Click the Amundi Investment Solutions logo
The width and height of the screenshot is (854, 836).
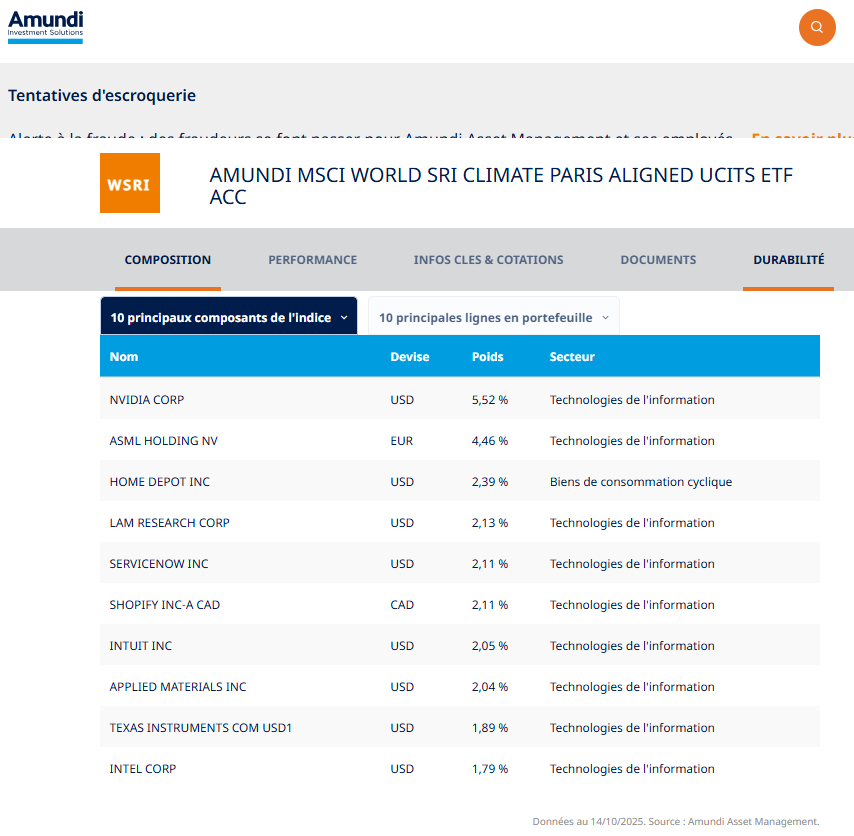(46, 26)
